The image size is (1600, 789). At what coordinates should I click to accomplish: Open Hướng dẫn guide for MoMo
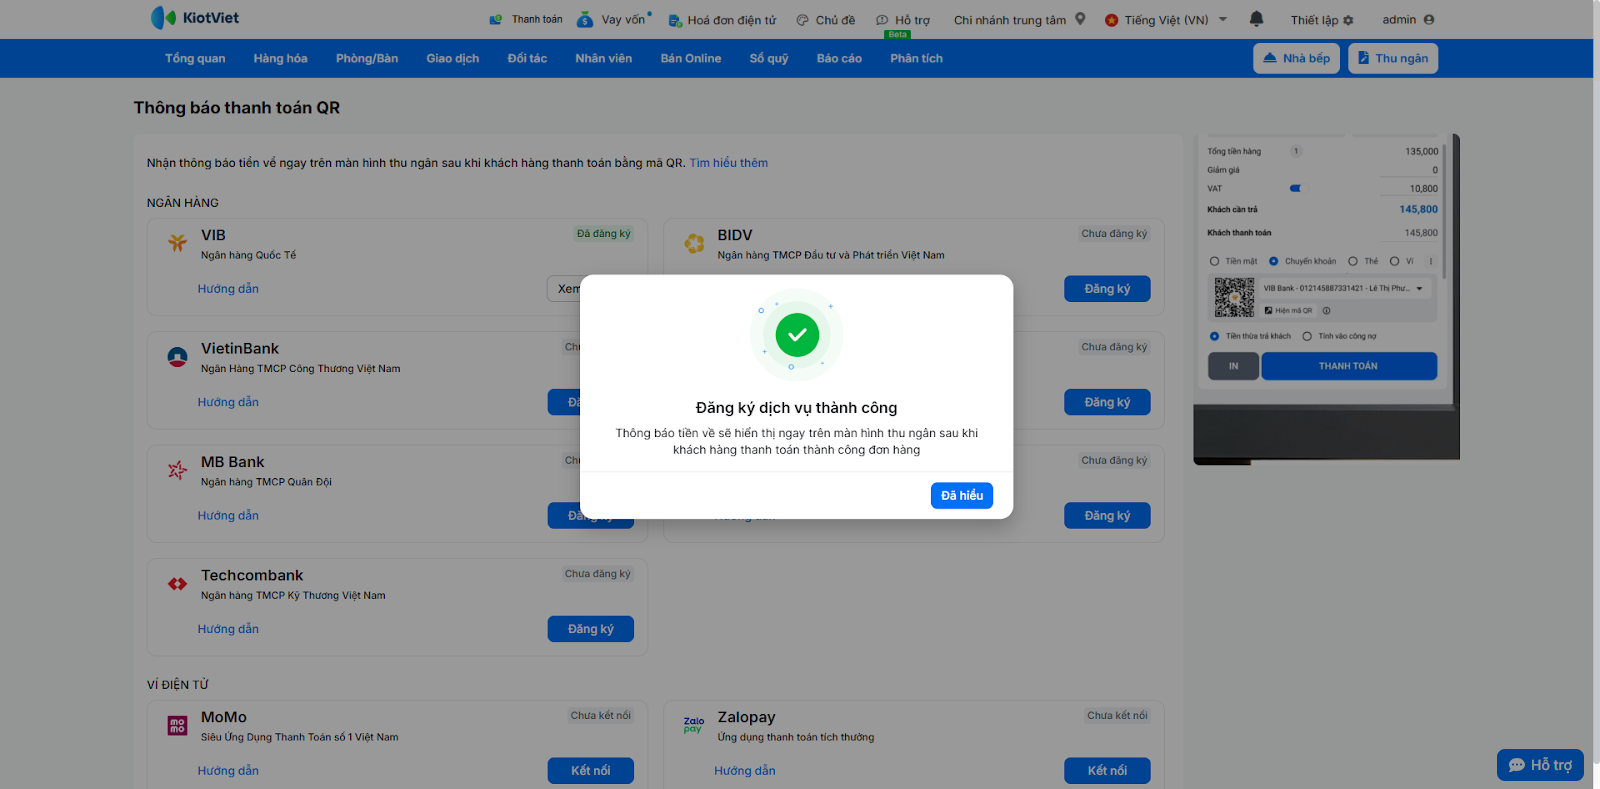point(228,771)
